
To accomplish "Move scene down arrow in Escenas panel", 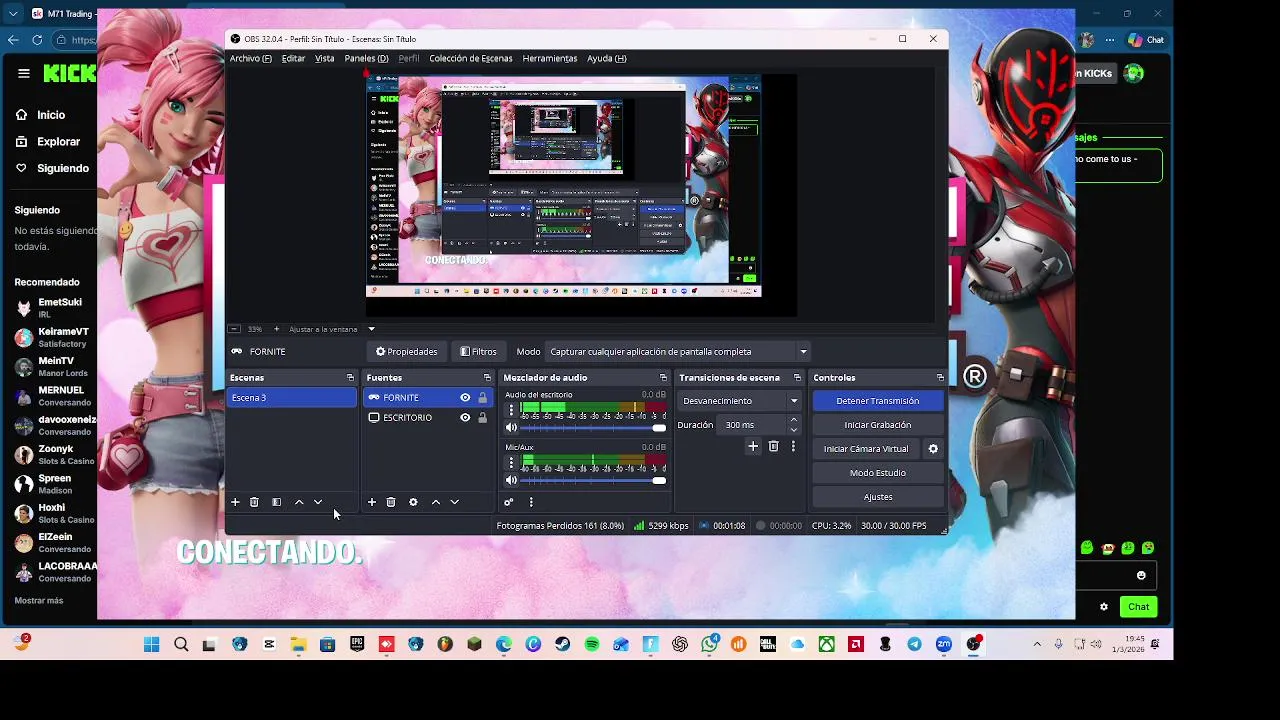I will pyautogui.click(x=318, y=502).
